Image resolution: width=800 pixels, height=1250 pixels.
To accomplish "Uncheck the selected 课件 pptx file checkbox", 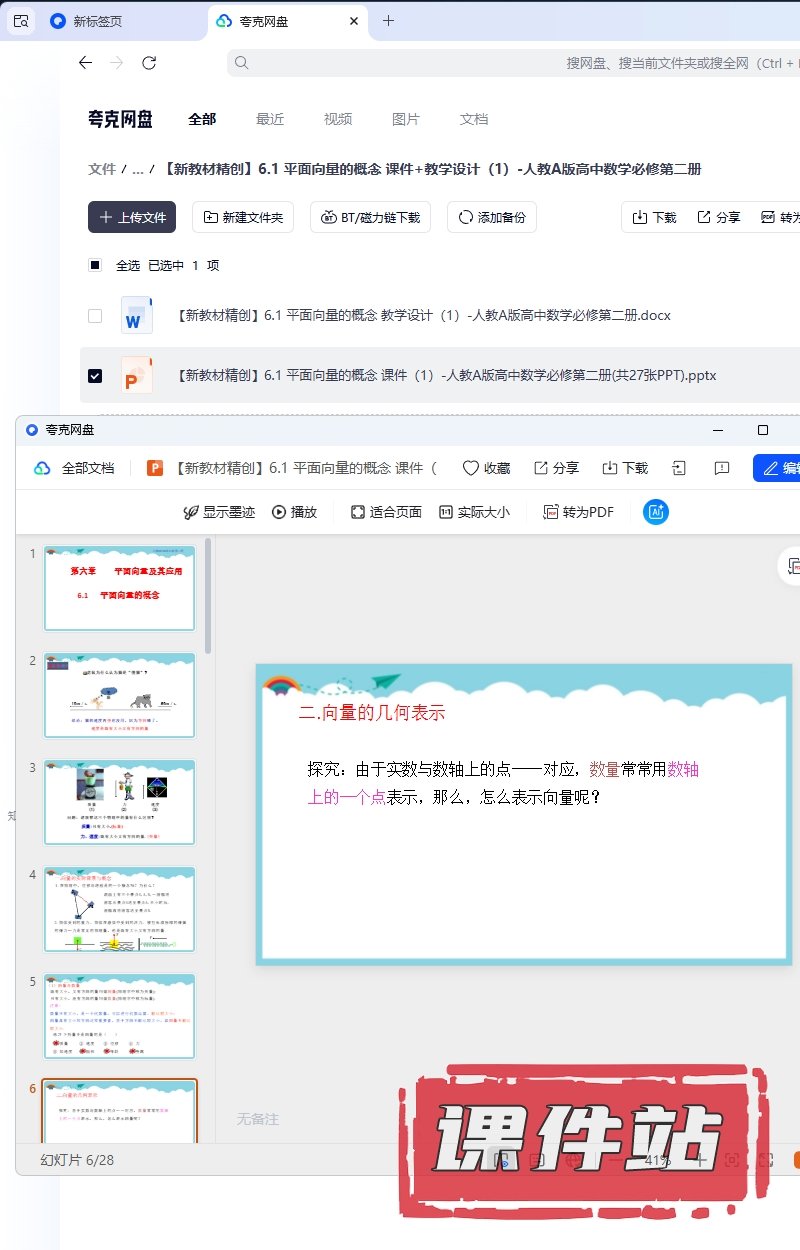I will coord(95,376).
